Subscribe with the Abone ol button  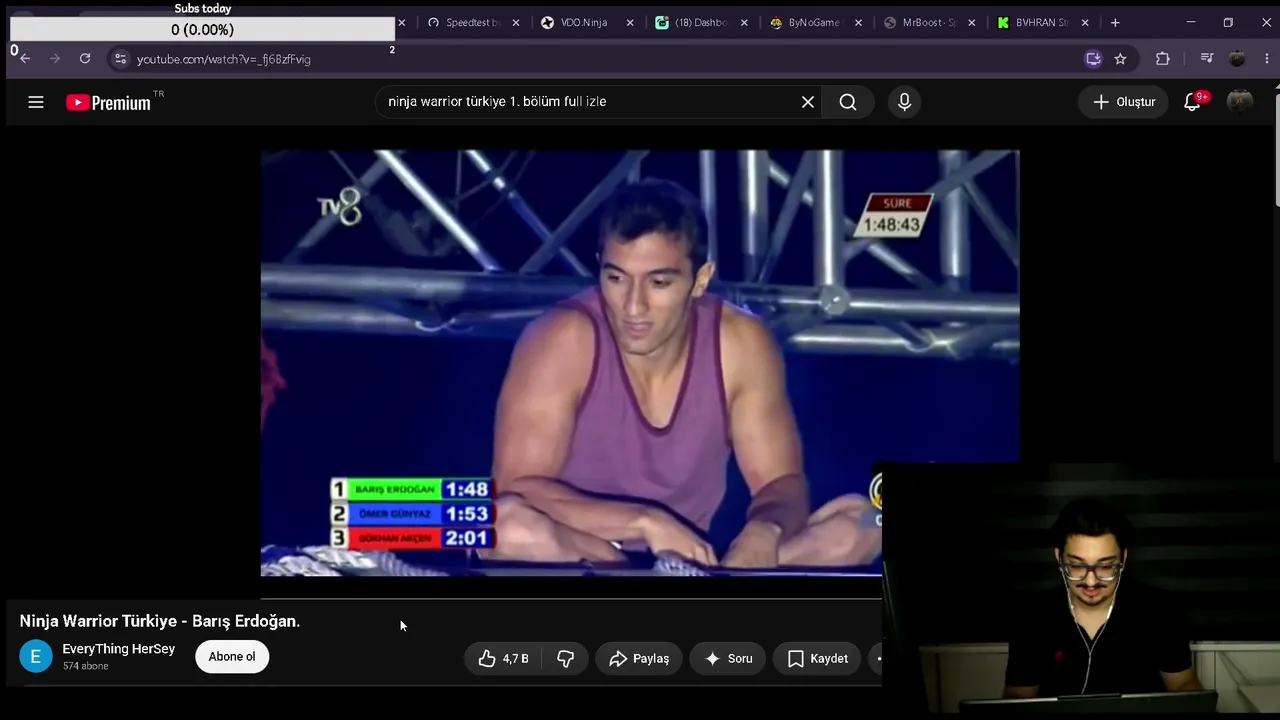[232, 657]
